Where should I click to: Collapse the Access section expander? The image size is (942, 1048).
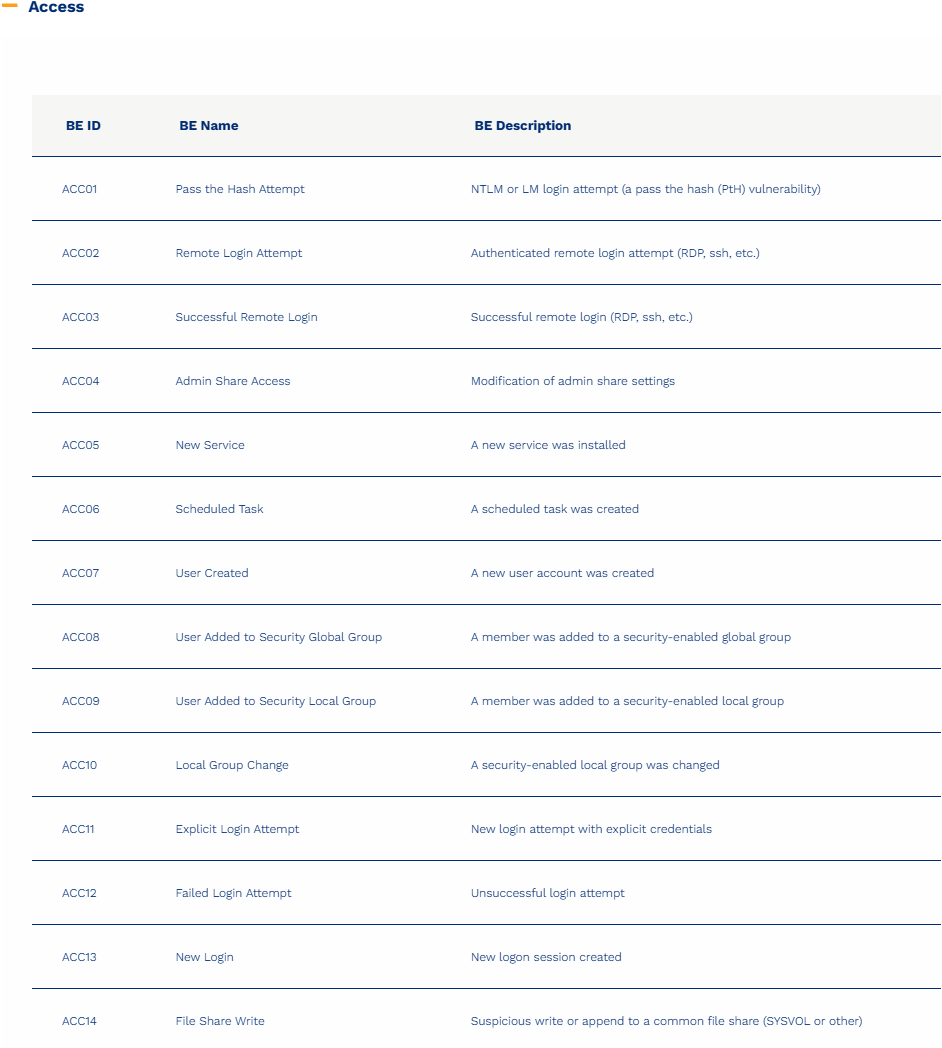[x=10, y=7]
